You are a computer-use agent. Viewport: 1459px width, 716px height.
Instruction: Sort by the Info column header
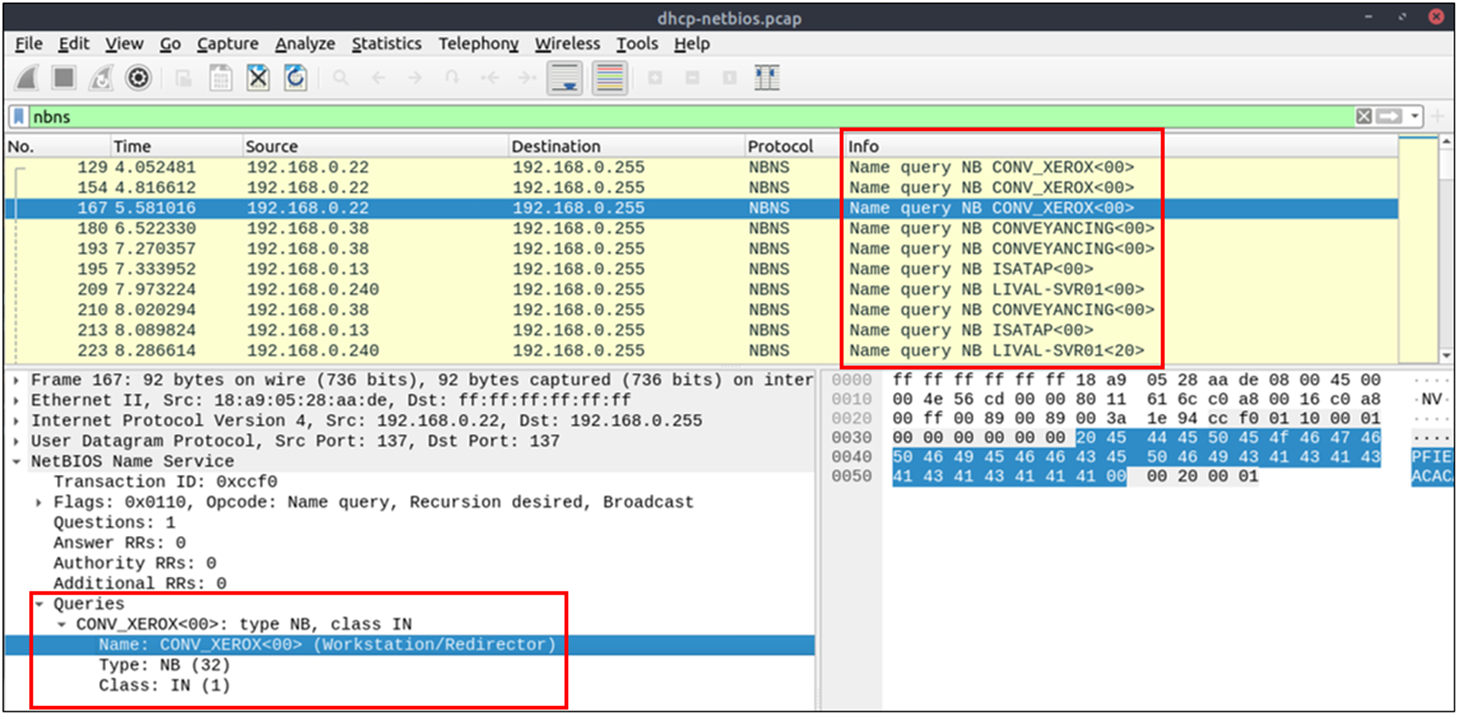click(x=1119, y=146)
